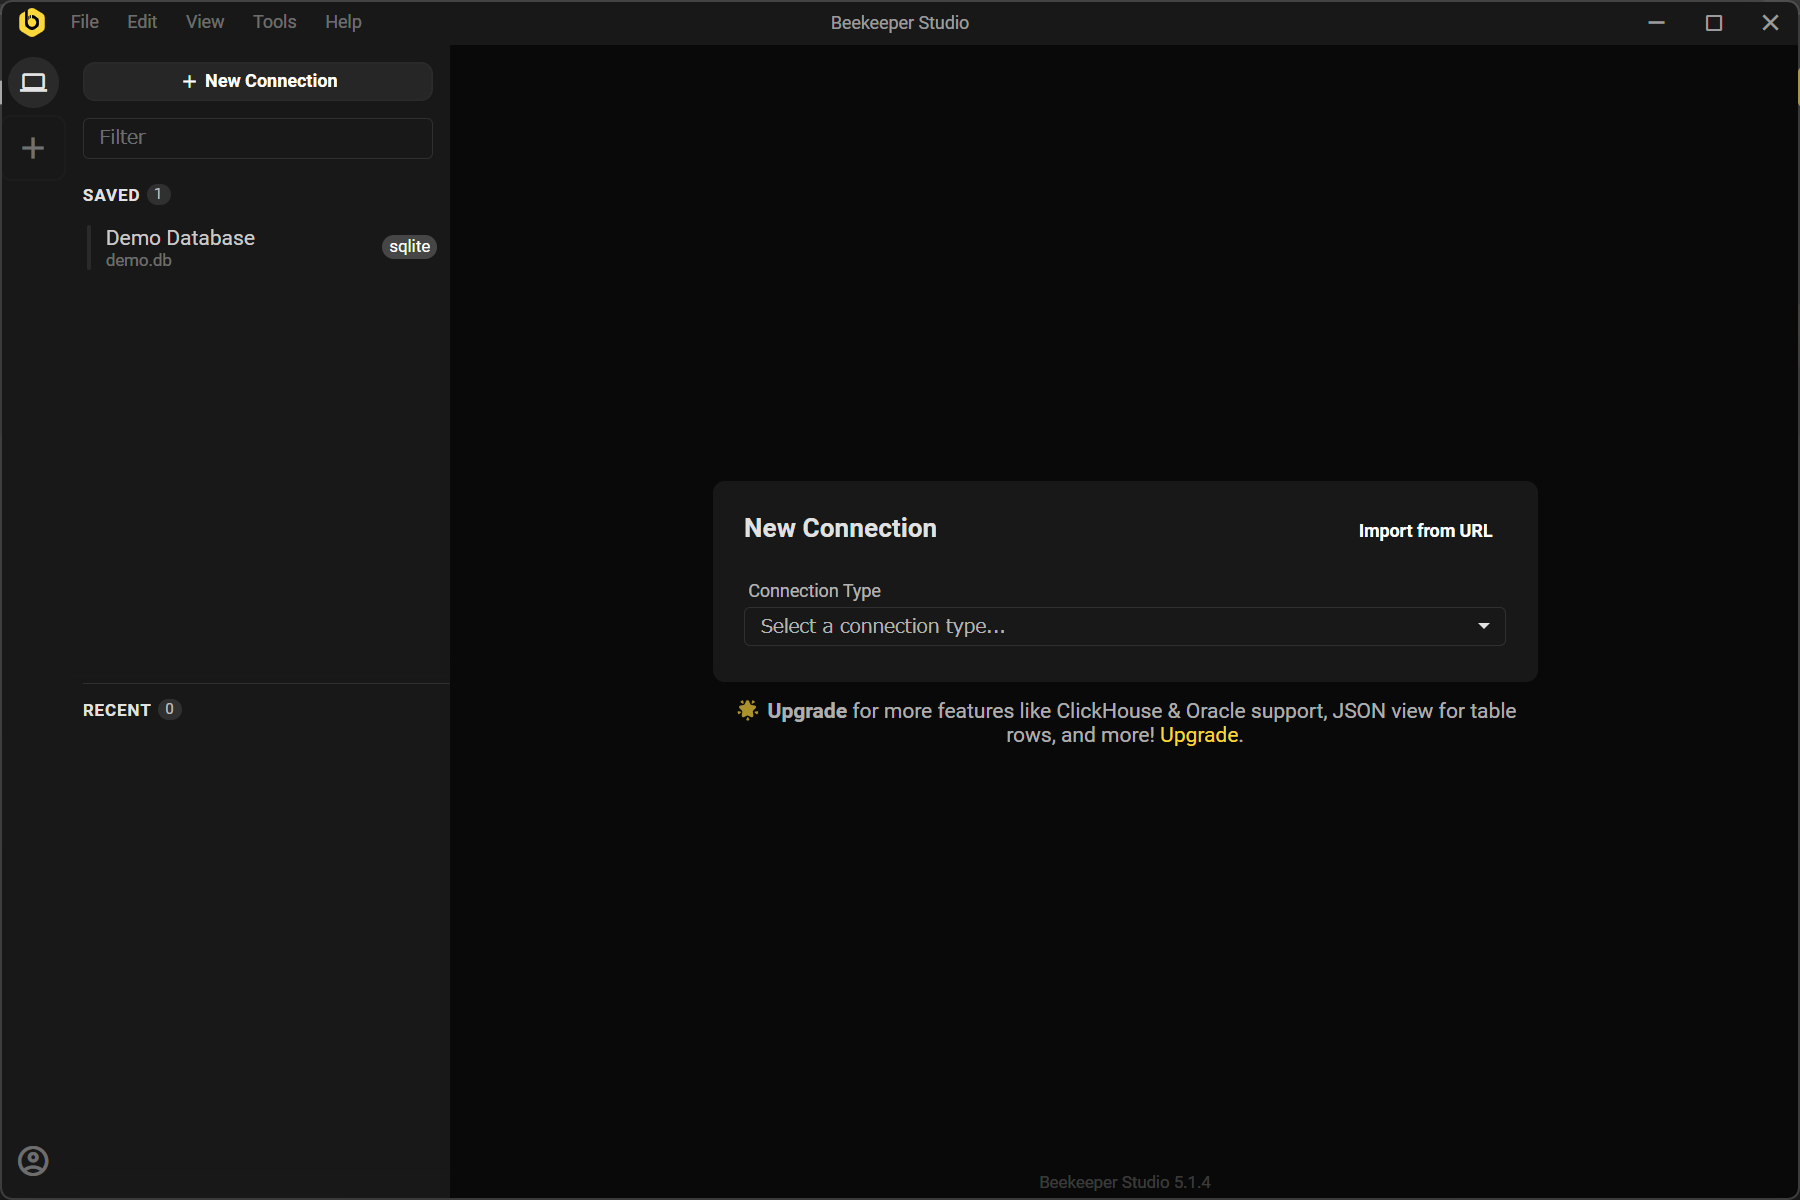Click the SAVED section header

[x=111, y=195]
